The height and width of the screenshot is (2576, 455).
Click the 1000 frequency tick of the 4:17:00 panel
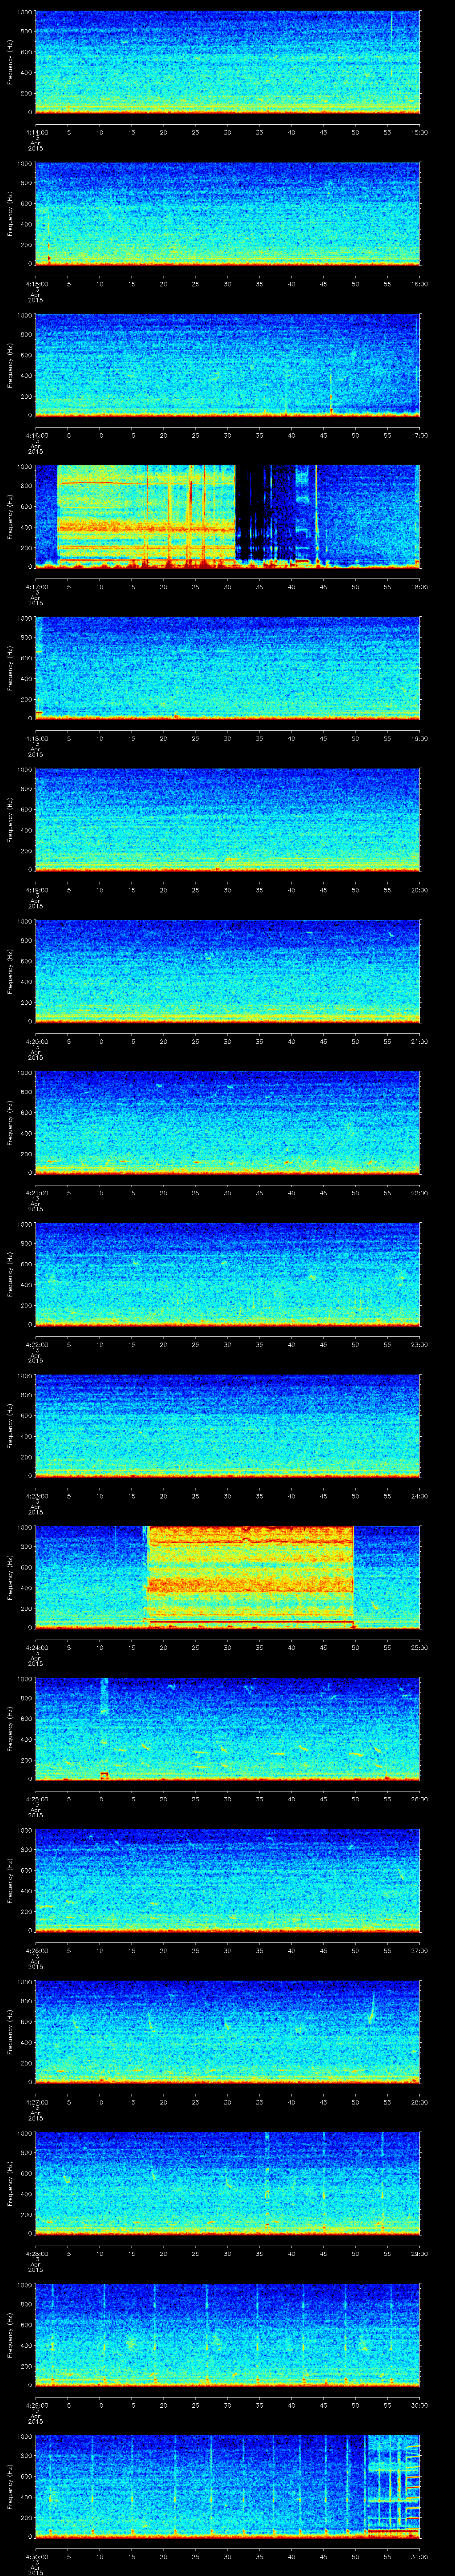coord(24,467)
